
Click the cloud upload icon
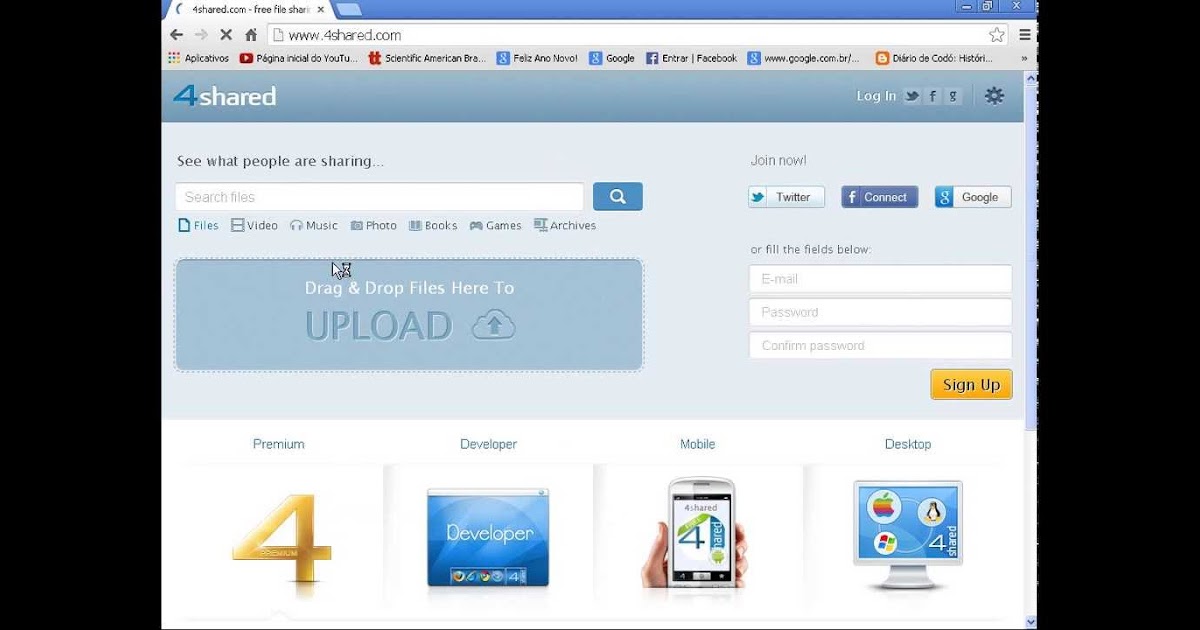click(x=493, y=325)
